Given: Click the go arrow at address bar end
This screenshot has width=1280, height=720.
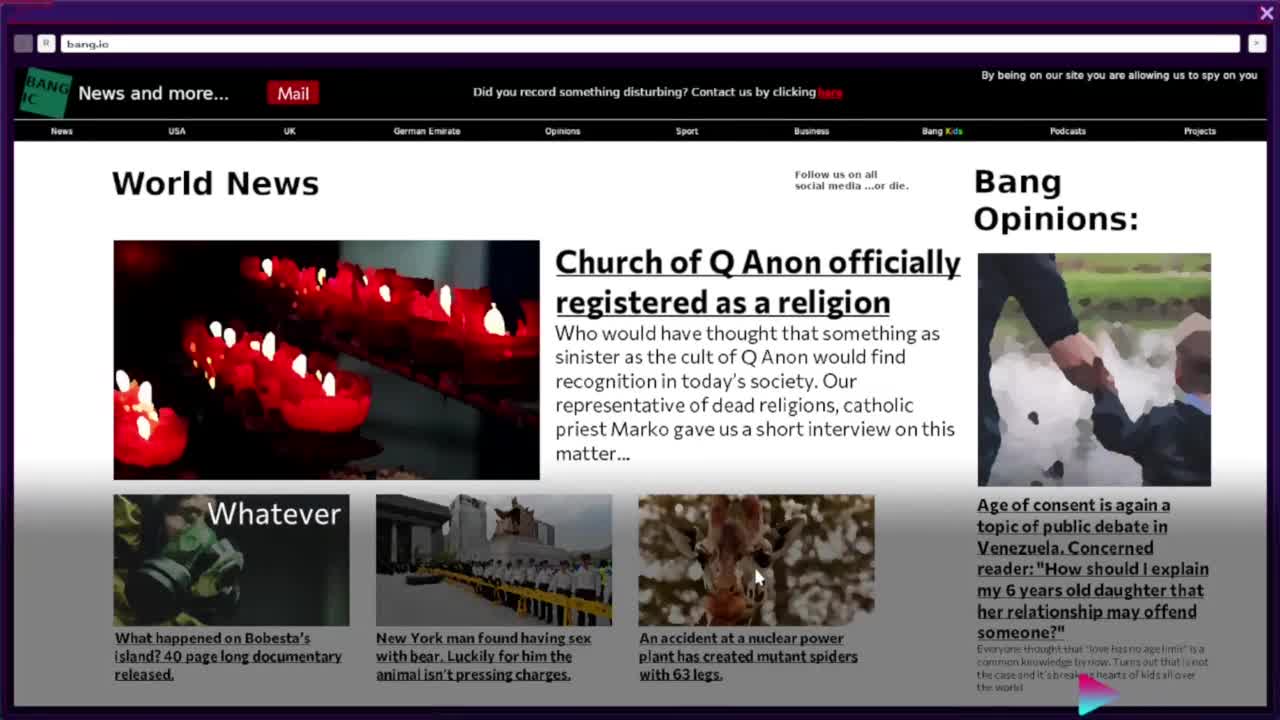Looking at the screenshot, I should pyautogui.click(x=1257, y=43).
